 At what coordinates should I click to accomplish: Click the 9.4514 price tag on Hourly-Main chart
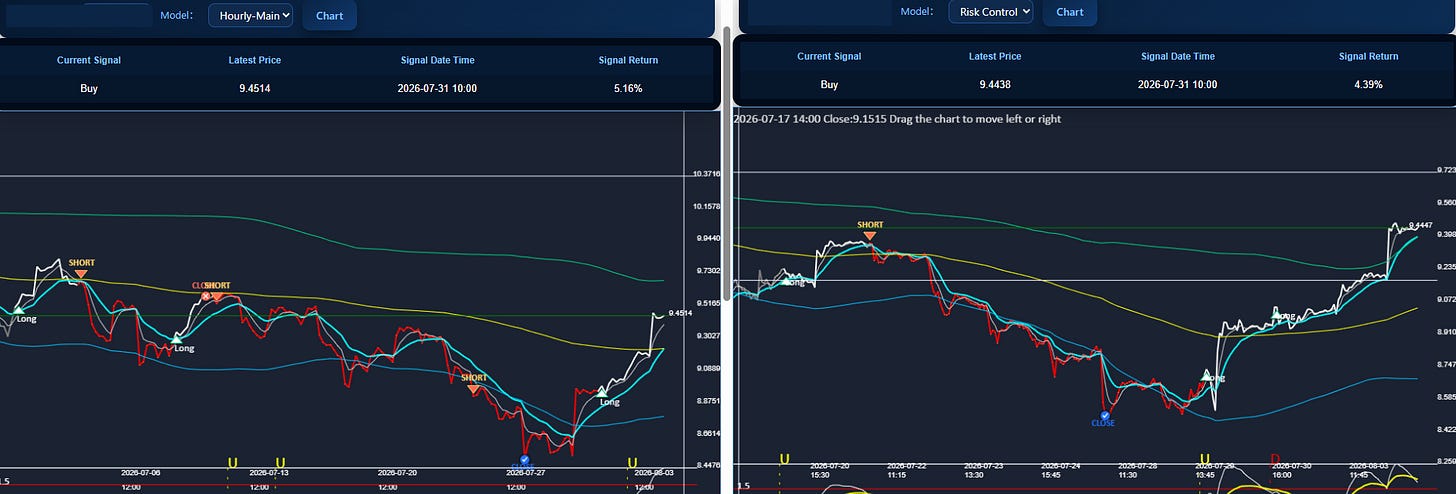coord(679,313)
